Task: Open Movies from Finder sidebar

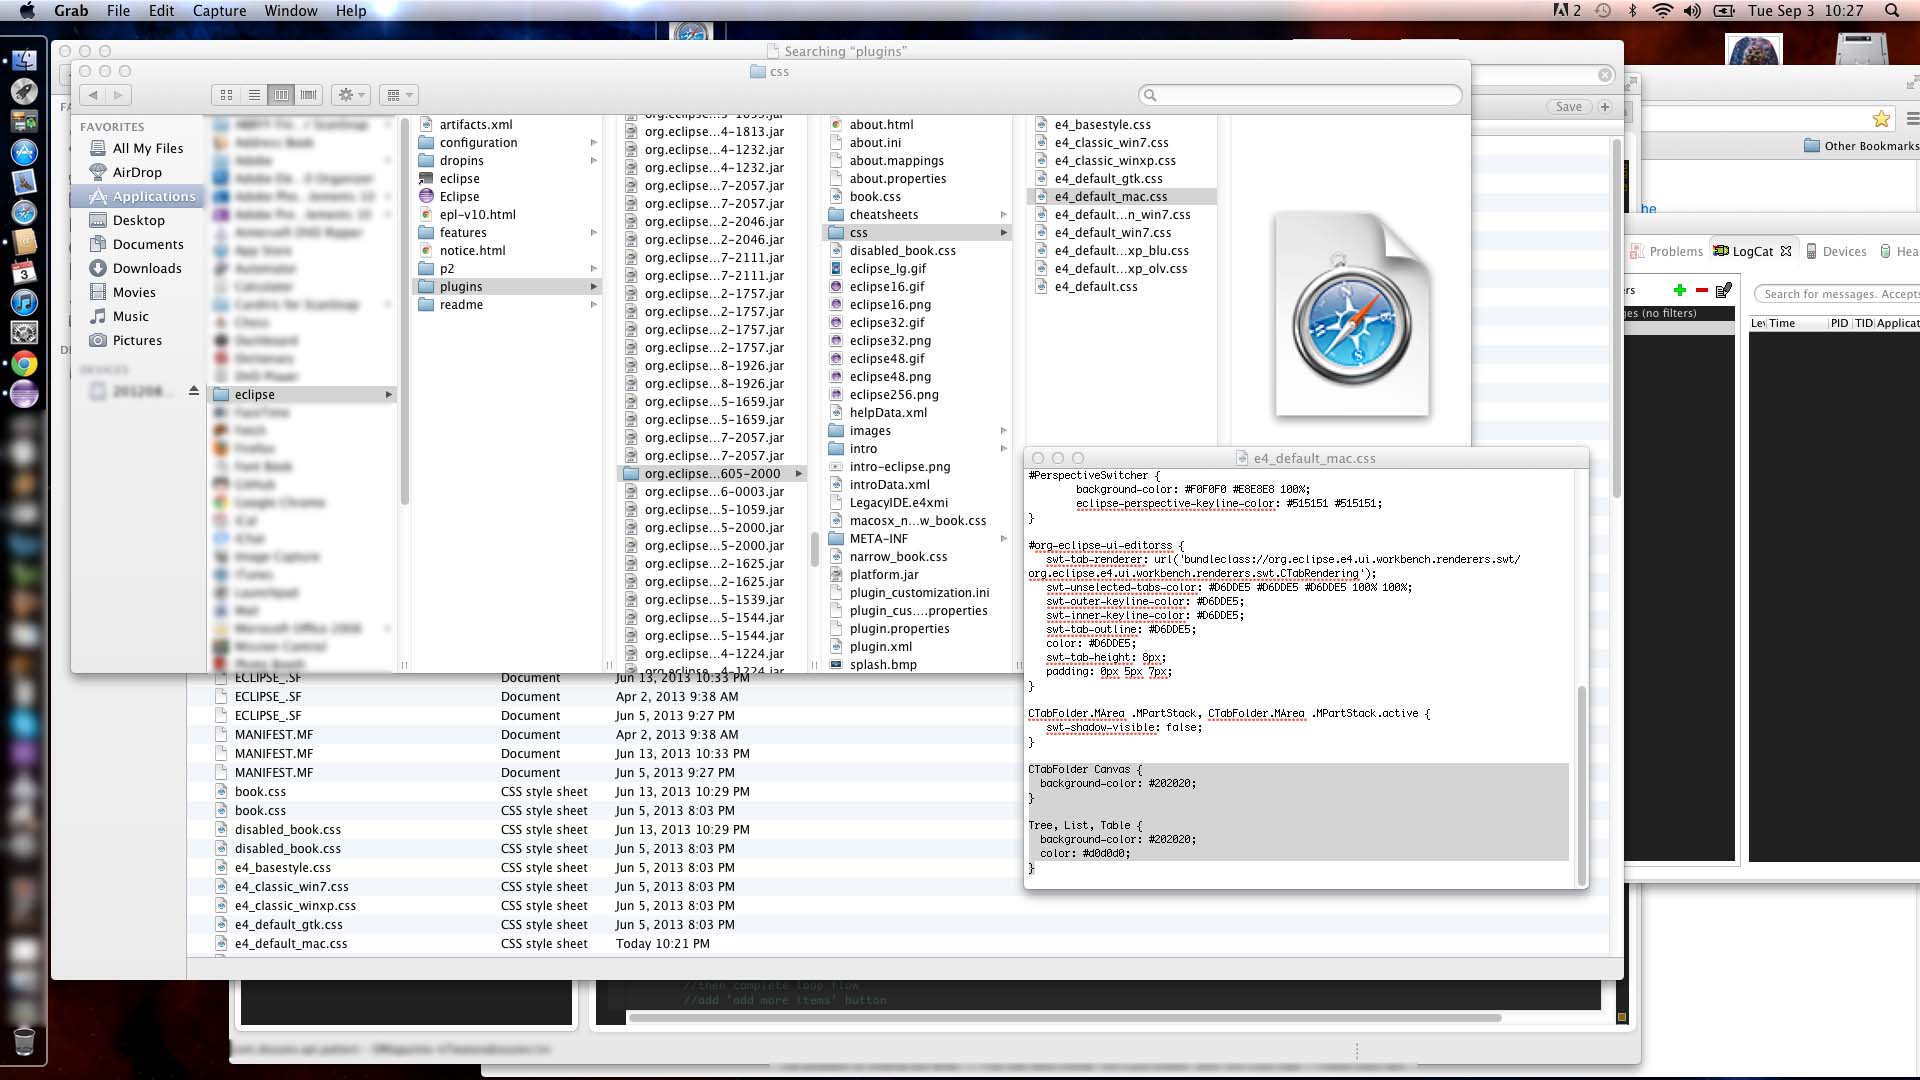Action: click(134, 292)
